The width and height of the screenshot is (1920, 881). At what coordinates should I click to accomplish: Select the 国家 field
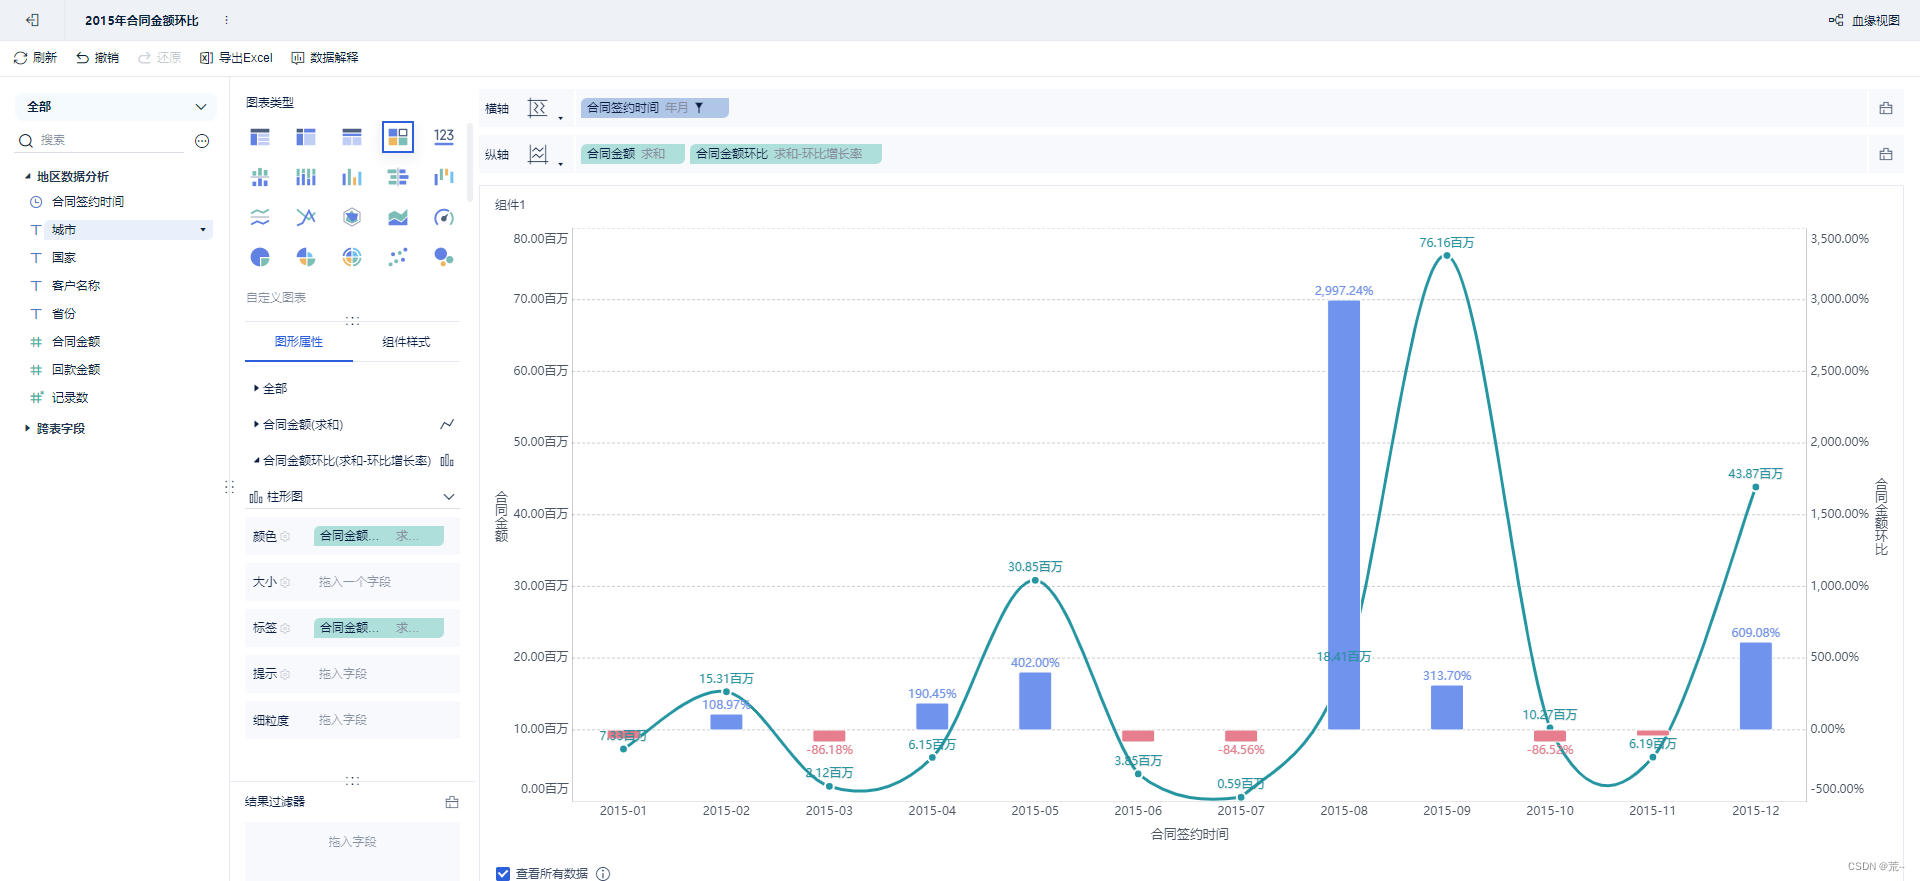point(64,258)
